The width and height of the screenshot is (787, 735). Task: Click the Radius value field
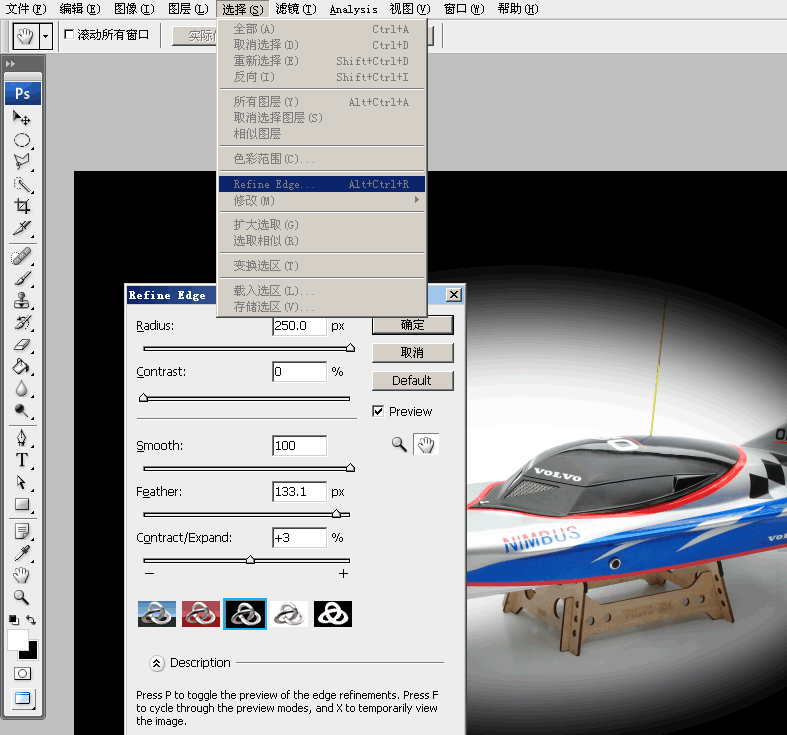click(299, 326)
